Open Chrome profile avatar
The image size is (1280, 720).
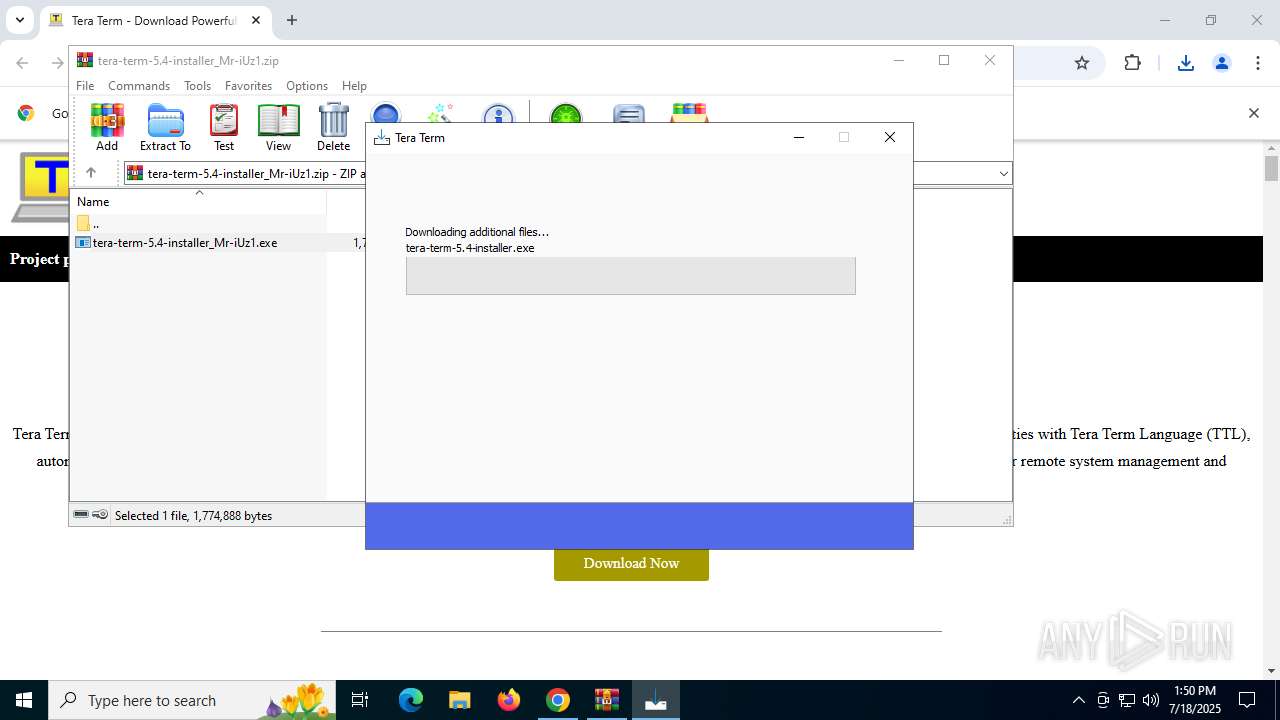pos(1221,63)
